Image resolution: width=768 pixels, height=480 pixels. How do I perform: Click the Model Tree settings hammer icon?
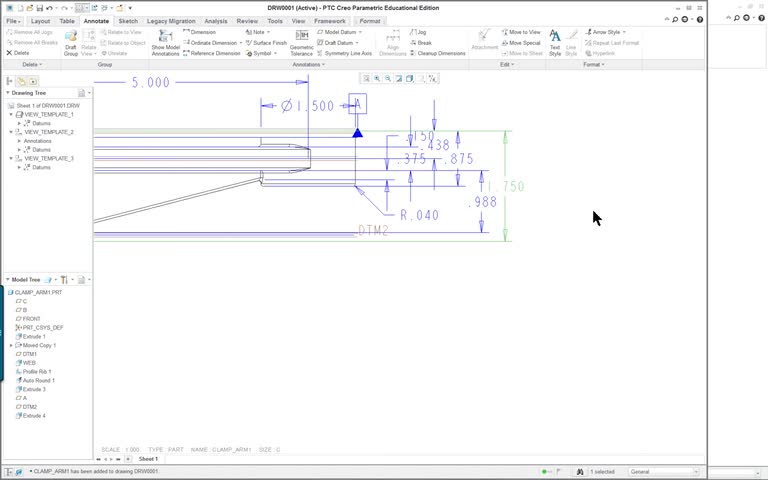(64, 280)
